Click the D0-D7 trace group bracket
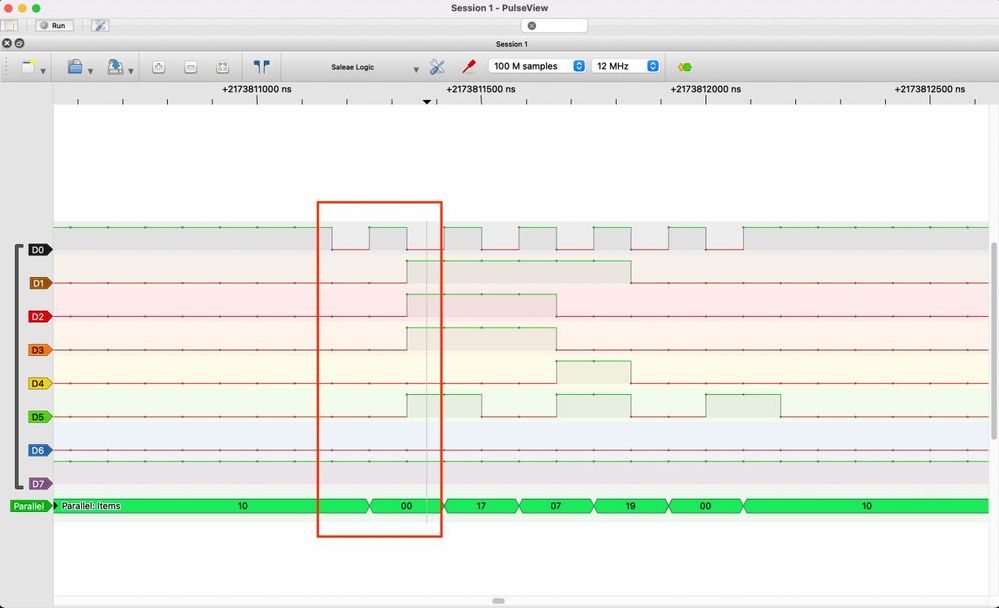 [x=18, y=366]
